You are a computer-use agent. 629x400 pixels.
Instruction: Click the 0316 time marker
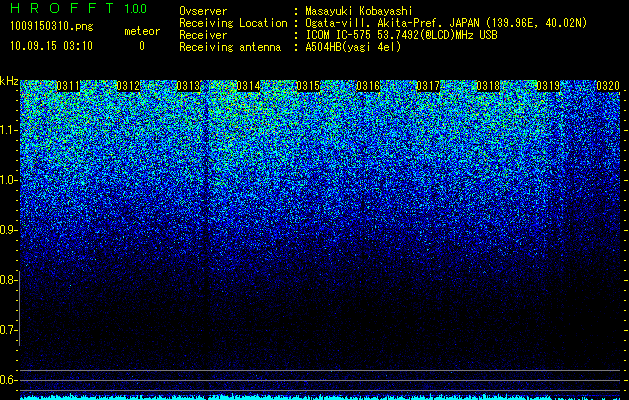pos(368,86)
